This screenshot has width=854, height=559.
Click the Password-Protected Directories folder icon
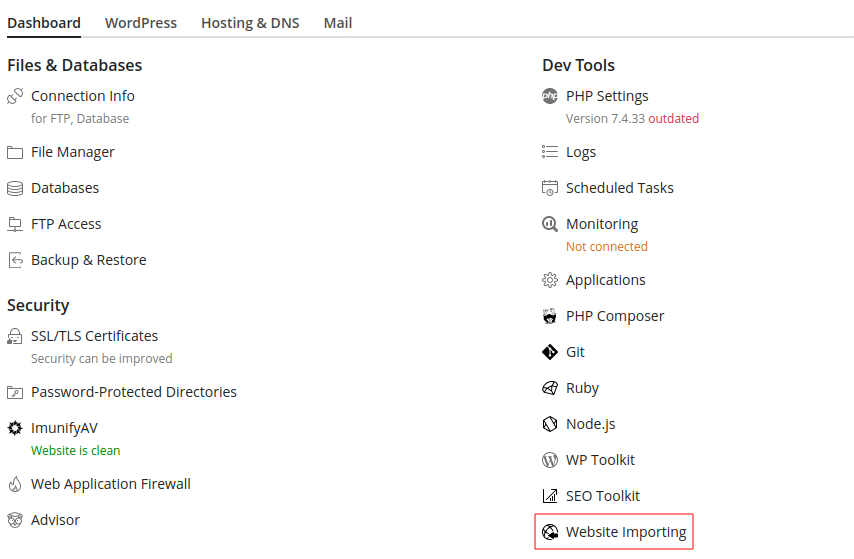[x=15, y=392]
